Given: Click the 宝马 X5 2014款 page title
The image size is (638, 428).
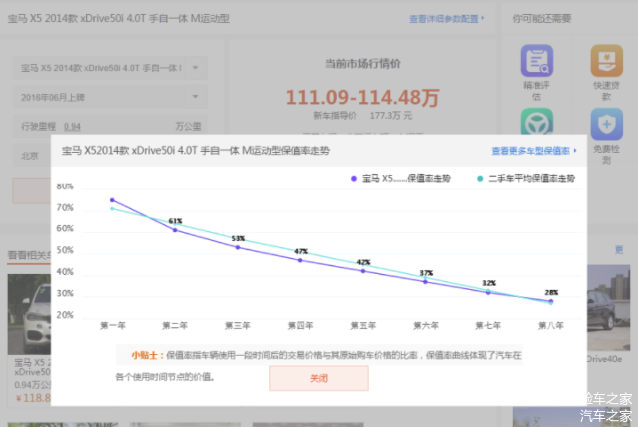Looking at the screenshot, I should 118,19.
